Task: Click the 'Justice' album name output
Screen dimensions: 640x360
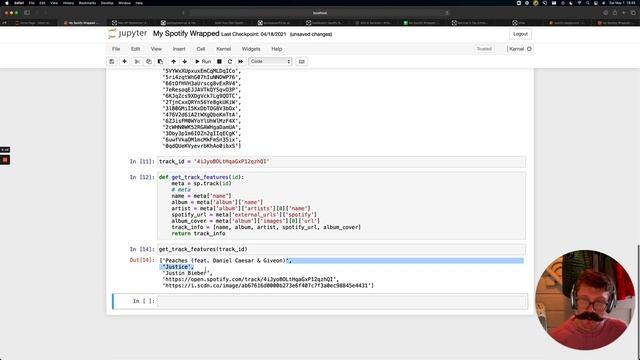Action: [x=177, y=267]
